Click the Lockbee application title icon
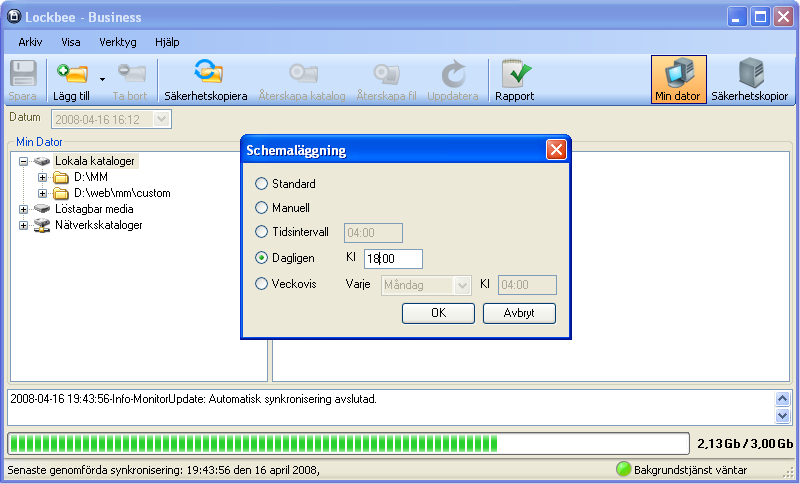 tap(14, 17)
